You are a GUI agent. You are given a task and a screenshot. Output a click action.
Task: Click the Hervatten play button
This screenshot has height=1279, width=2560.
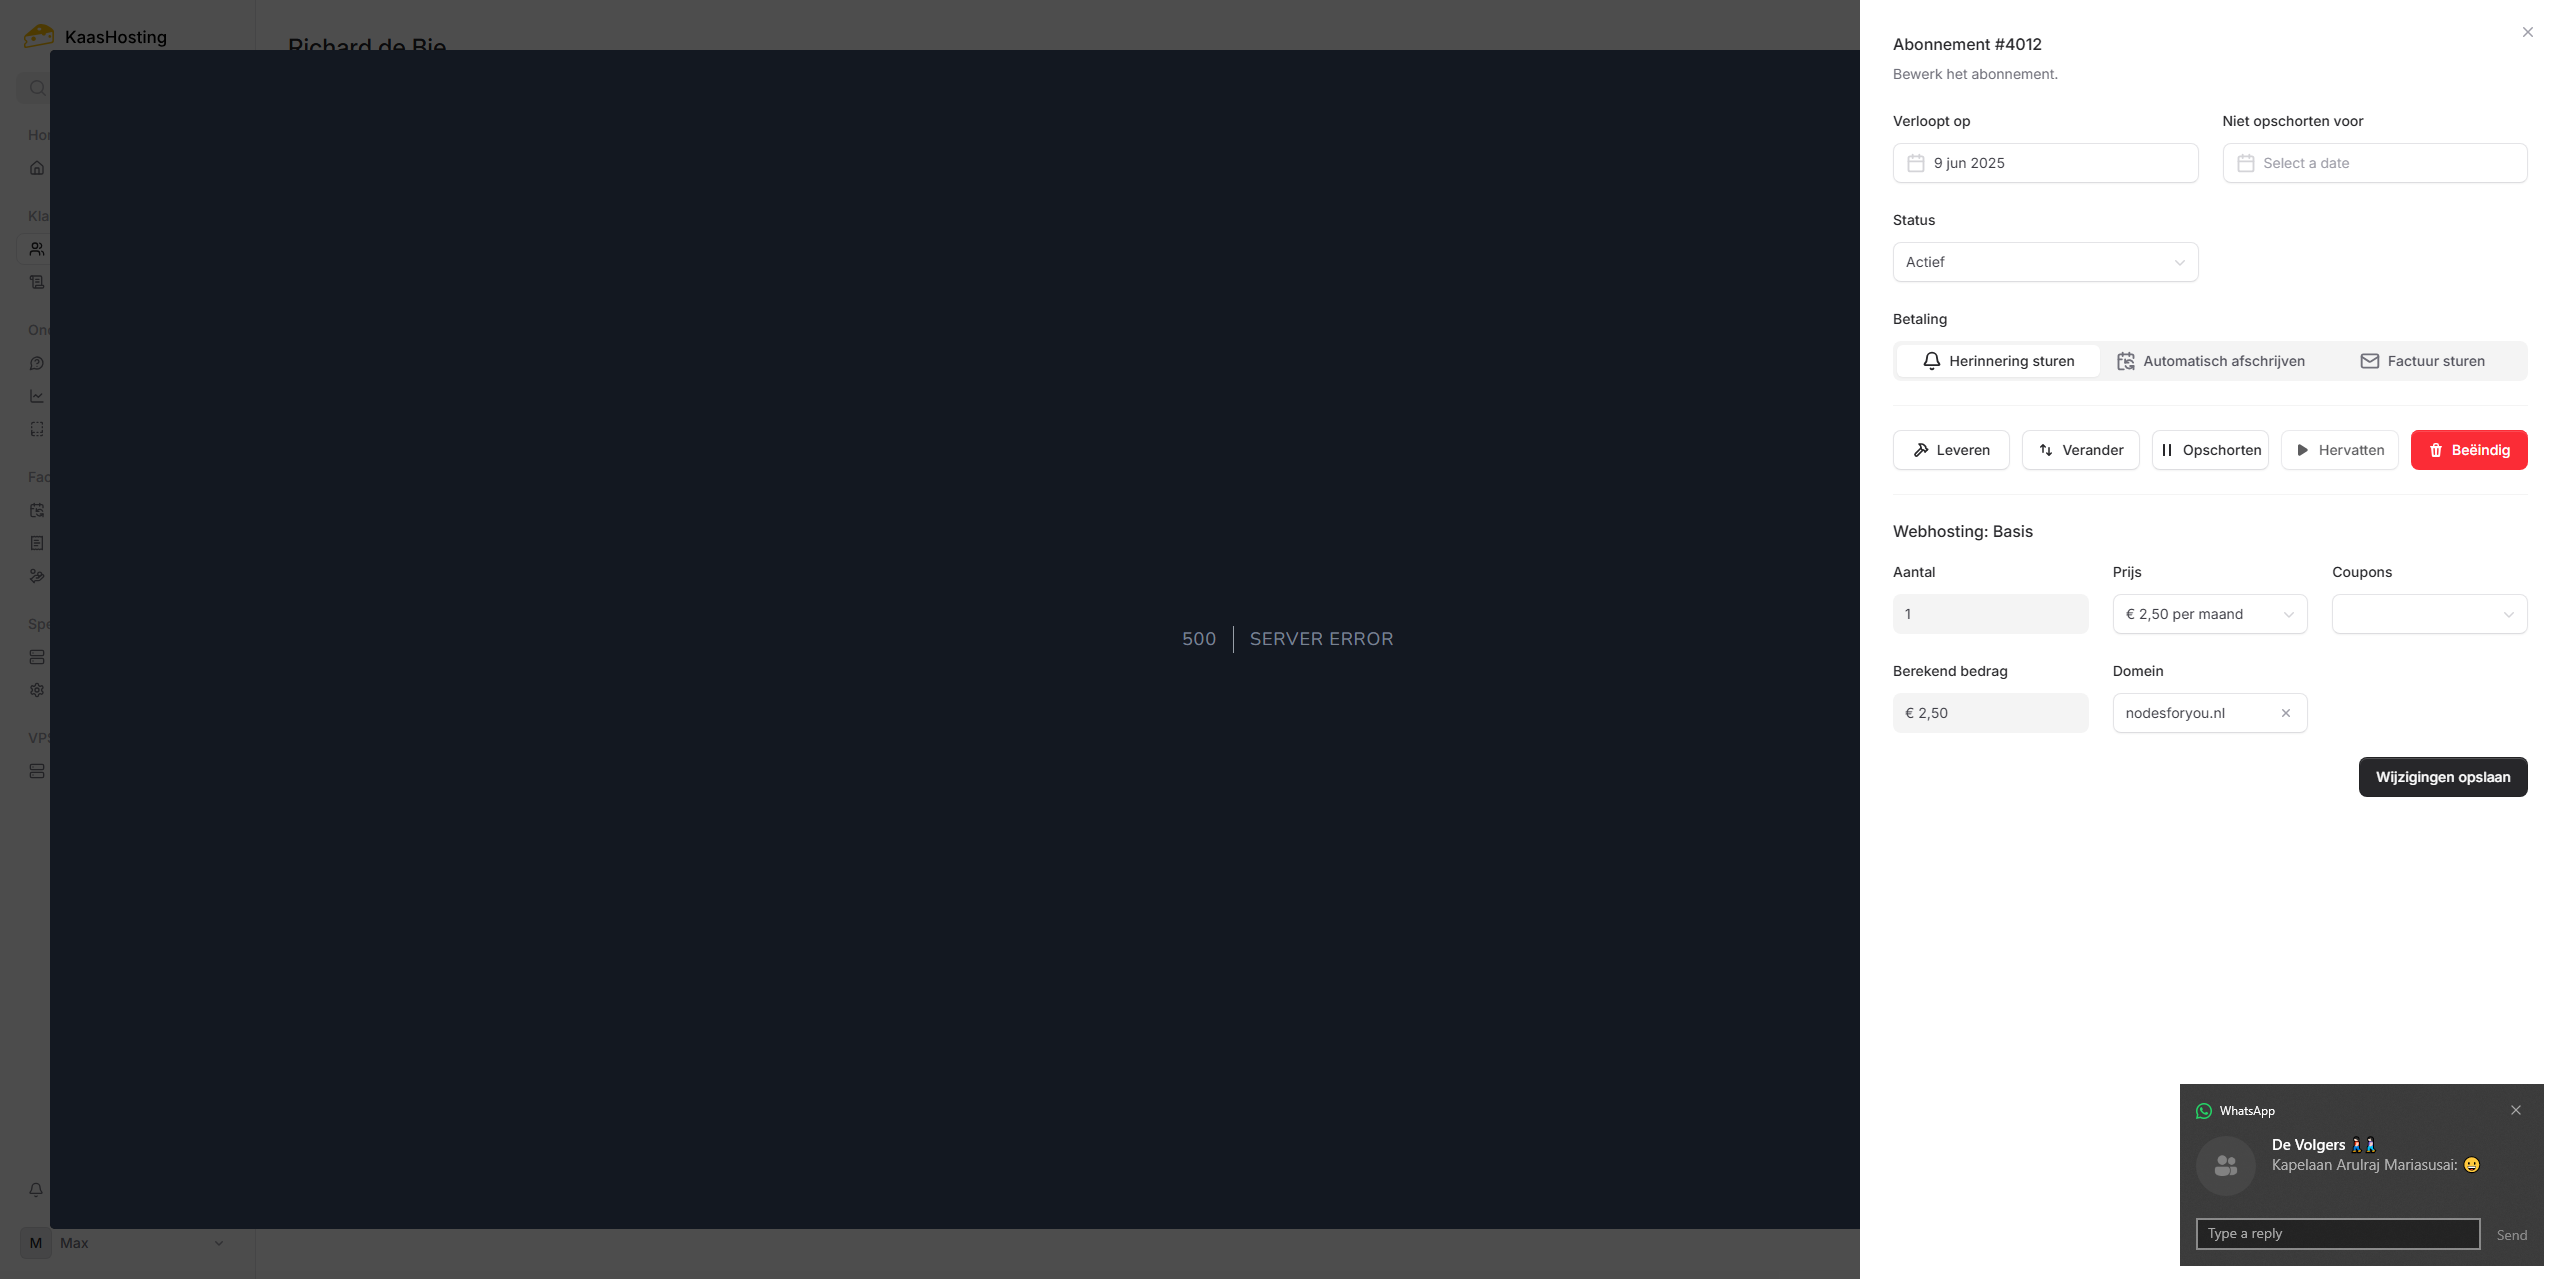coord(2338,450)
